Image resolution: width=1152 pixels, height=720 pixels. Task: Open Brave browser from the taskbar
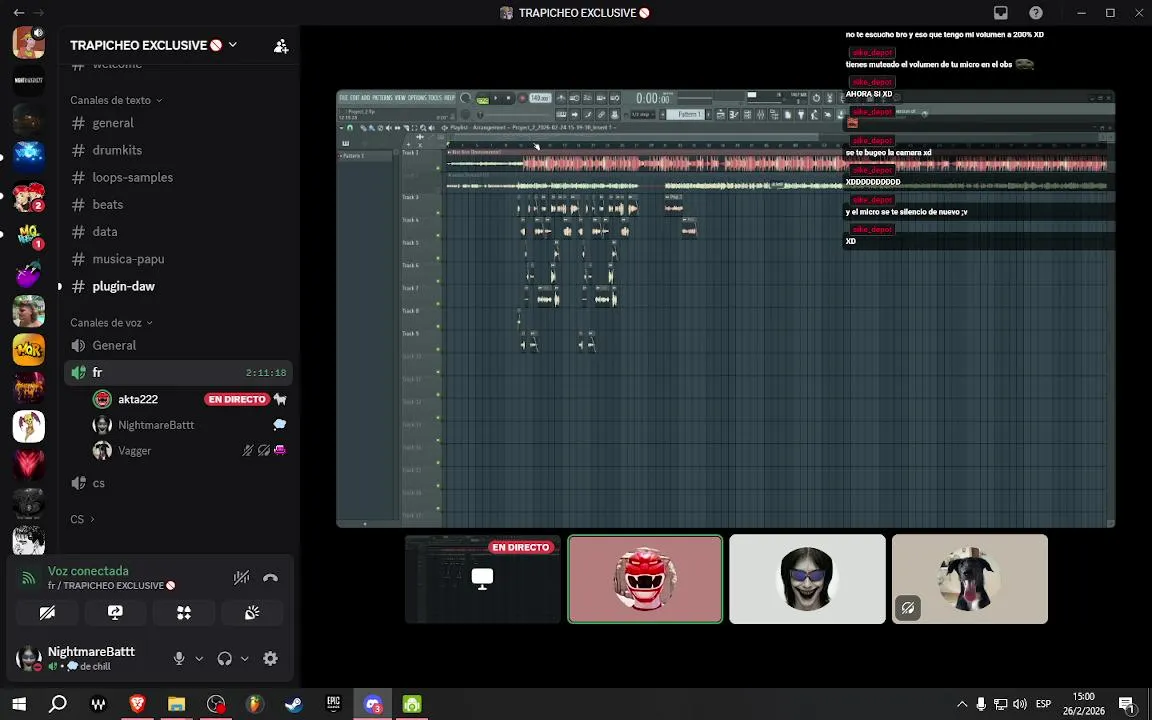pos(137,704)
